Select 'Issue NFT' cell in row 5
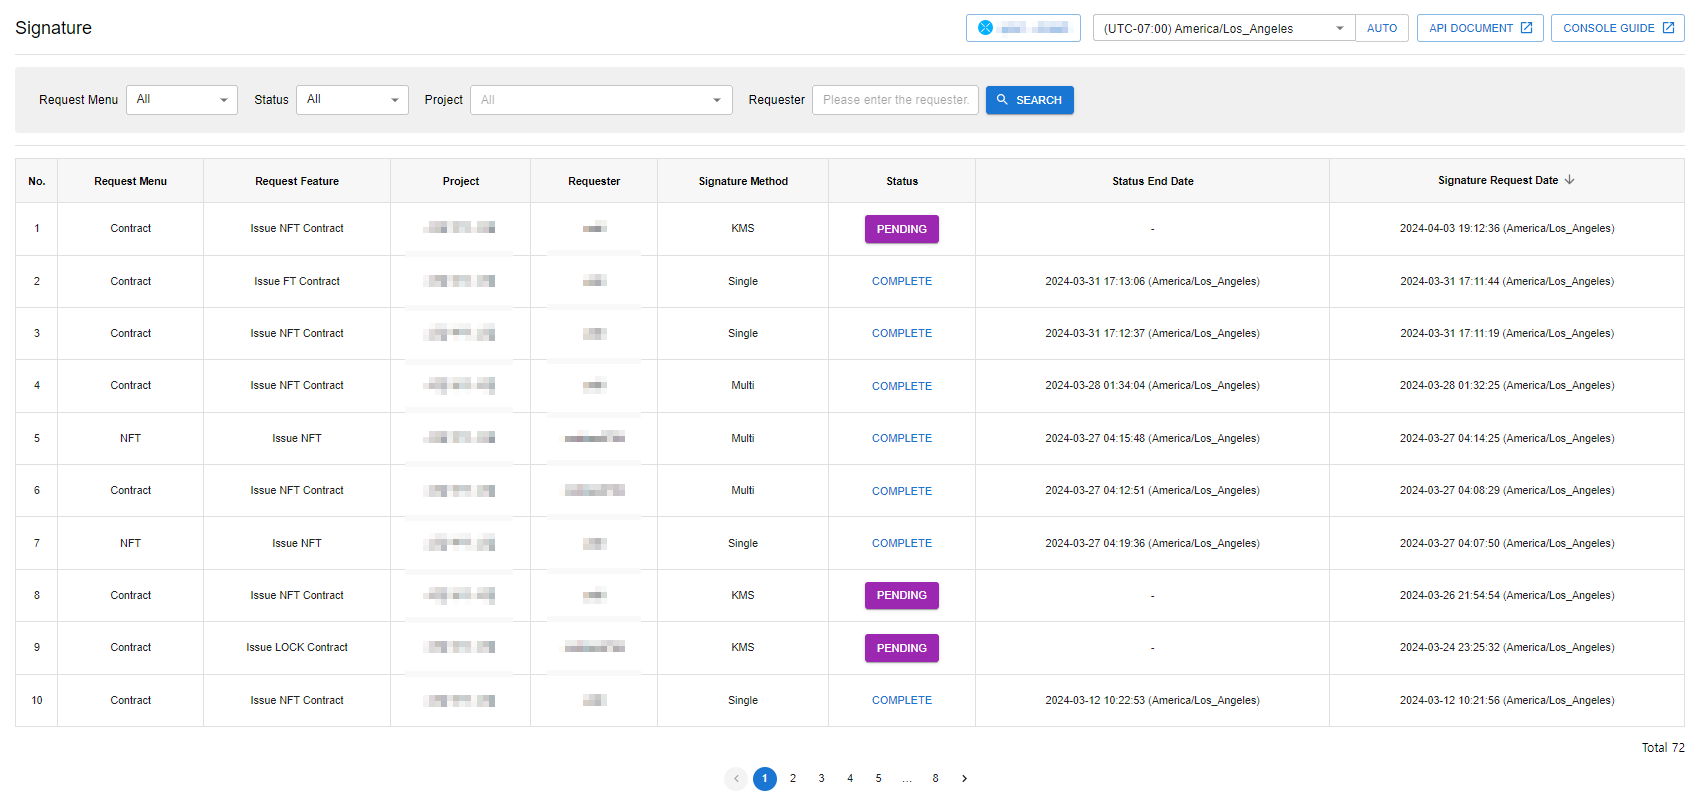Image resolution: width=1694 pixels, height=798 pixels. (x=297, y=438)
